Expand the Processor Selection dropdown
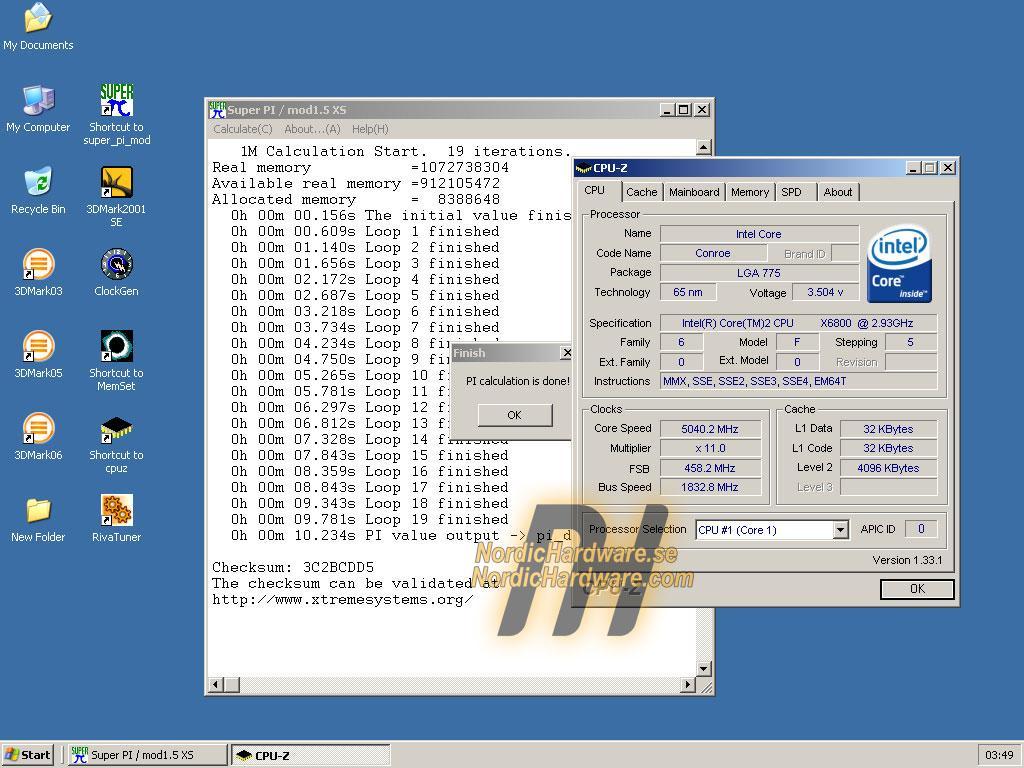Image resolution: width=1024 pixels, height=768 pixels. [x=840, y=530]
